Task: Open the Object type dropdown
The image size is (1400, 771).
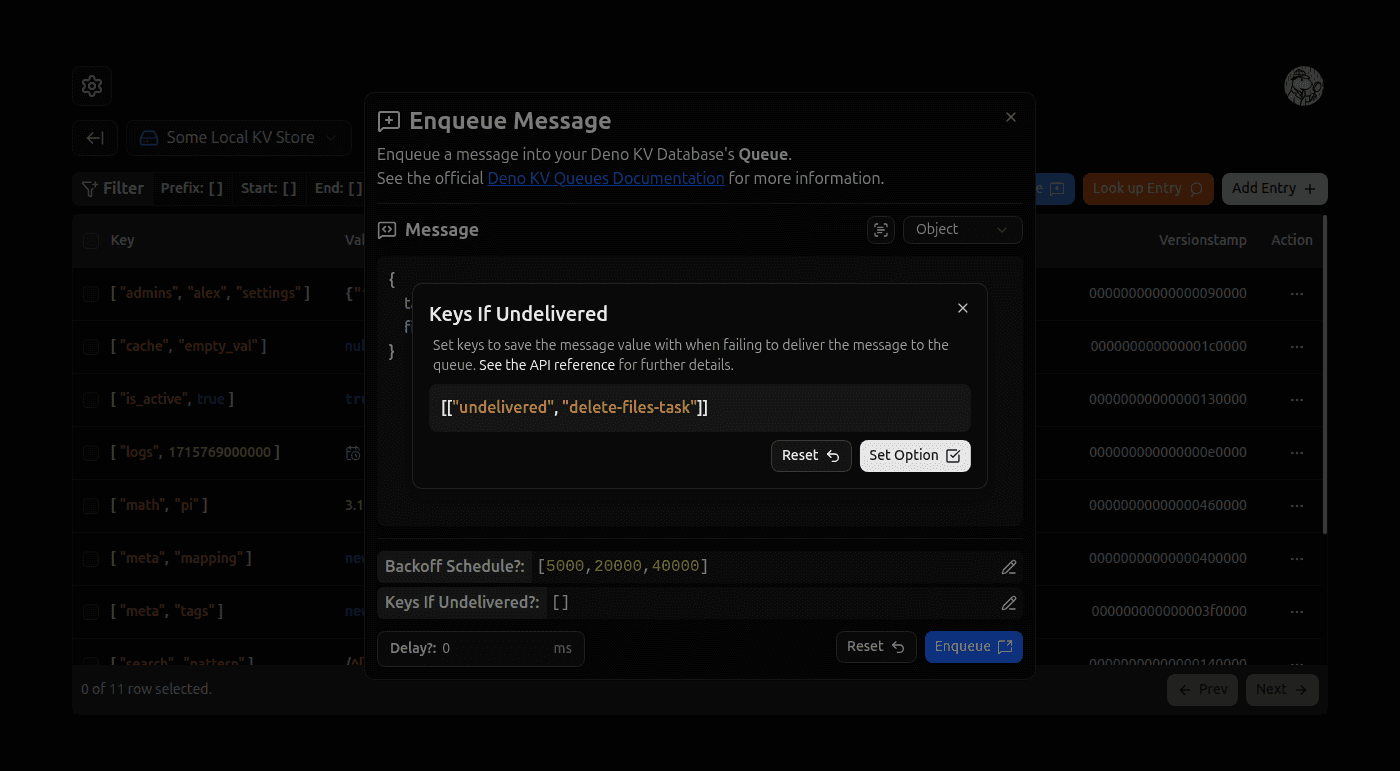Action: point(962,230)
